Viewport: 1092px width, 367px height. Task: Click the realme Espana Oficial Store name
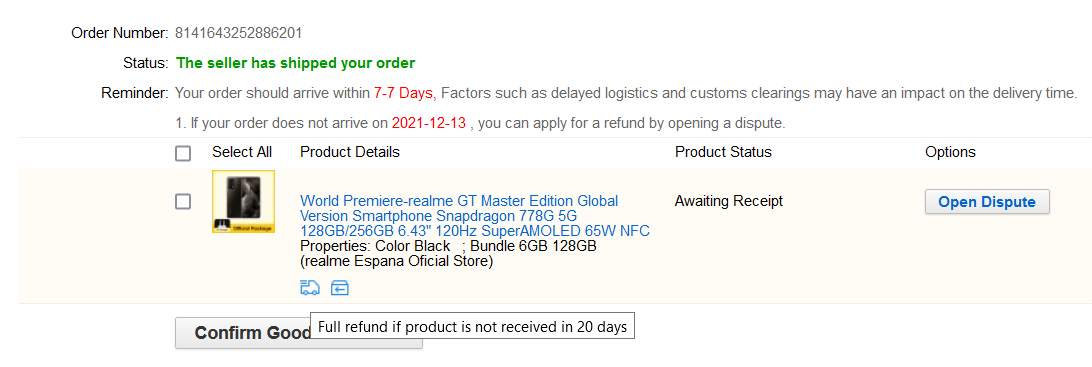click(x=396, y=262)
